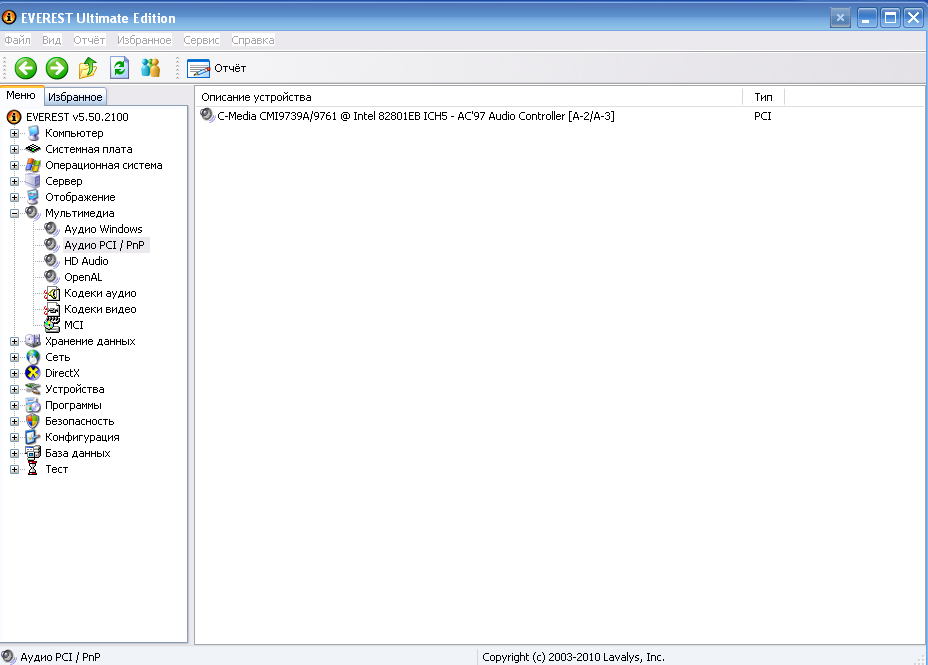Open the Сервис menu

click(201, 40)
